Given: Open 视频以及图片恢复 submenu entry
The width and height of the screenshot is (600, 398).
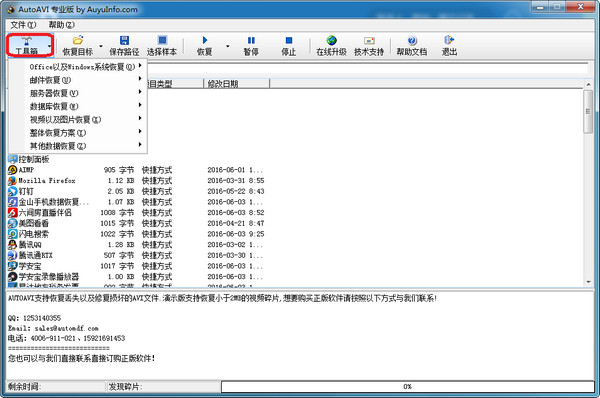Looking at the screenshot, I should coord(78,119).
